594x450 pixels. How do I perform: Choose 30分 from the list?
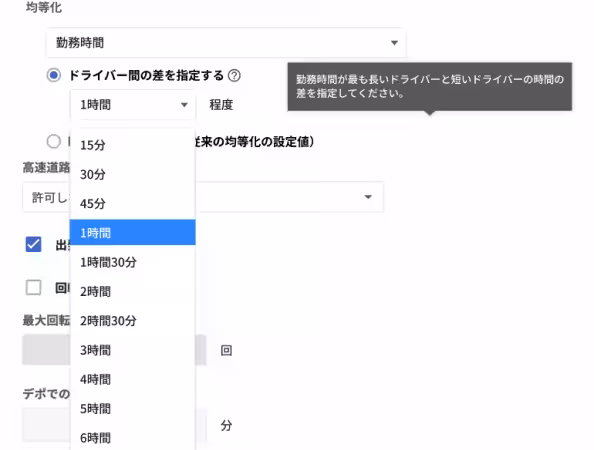[x=133, y=174]
